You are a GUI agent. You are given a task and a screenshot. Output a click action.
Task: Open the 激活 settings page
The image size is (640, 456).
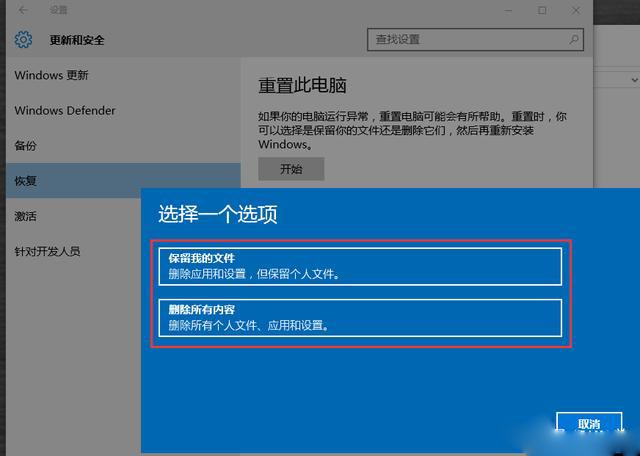26,216
